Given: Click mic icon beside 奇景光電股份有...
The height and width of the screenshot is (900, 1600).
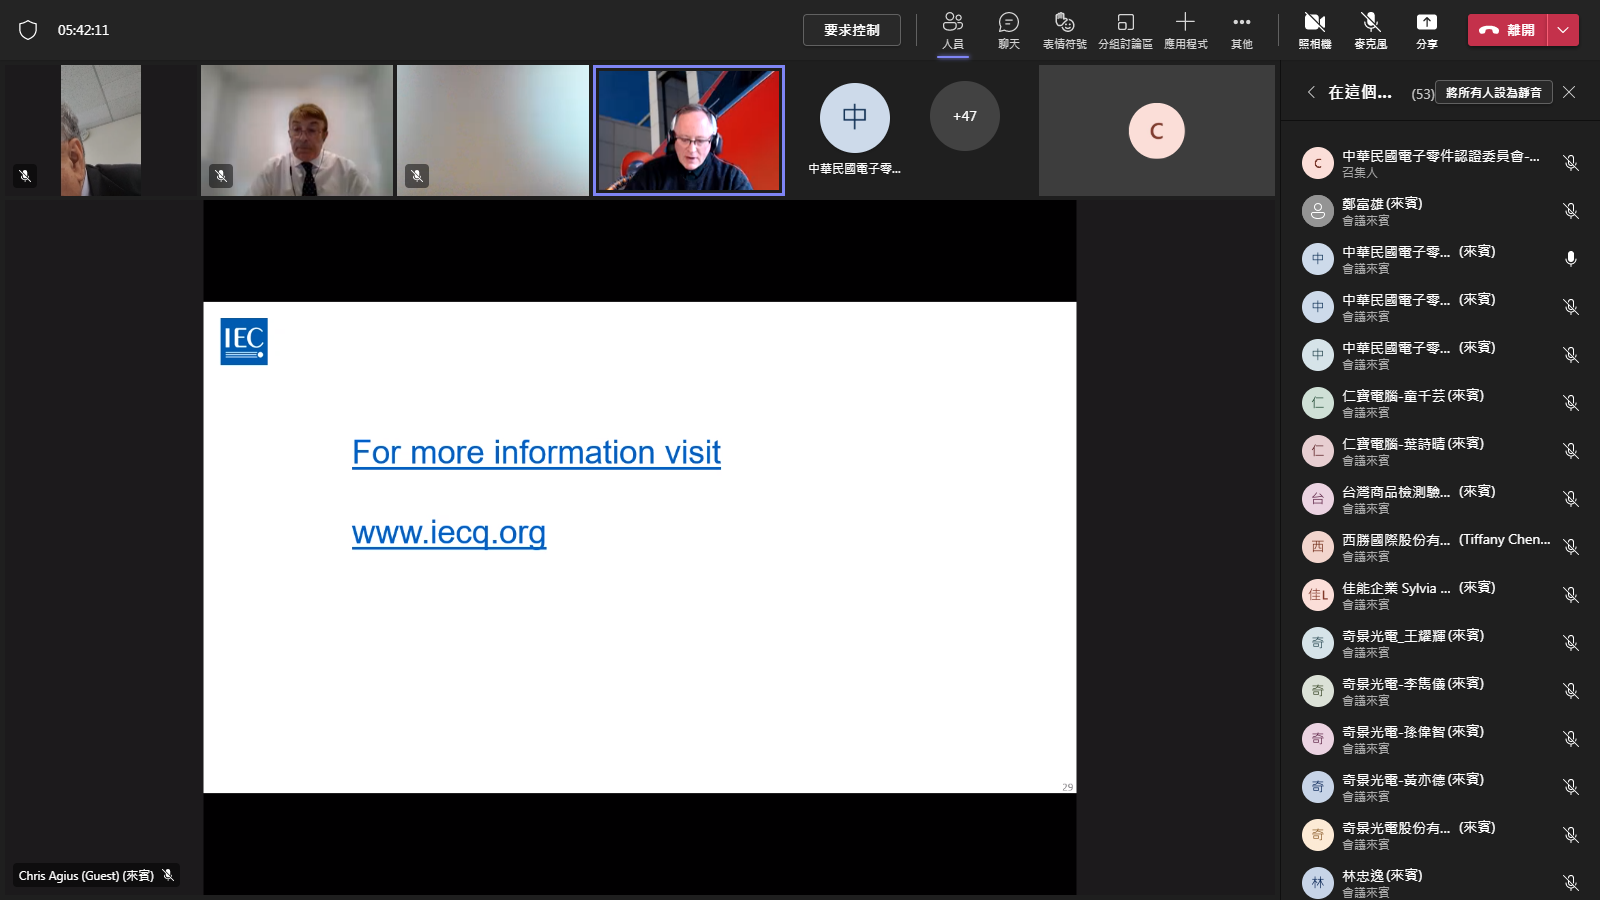Looking at the screenshot, I should pyautogui.click(x=1571, y=835).
